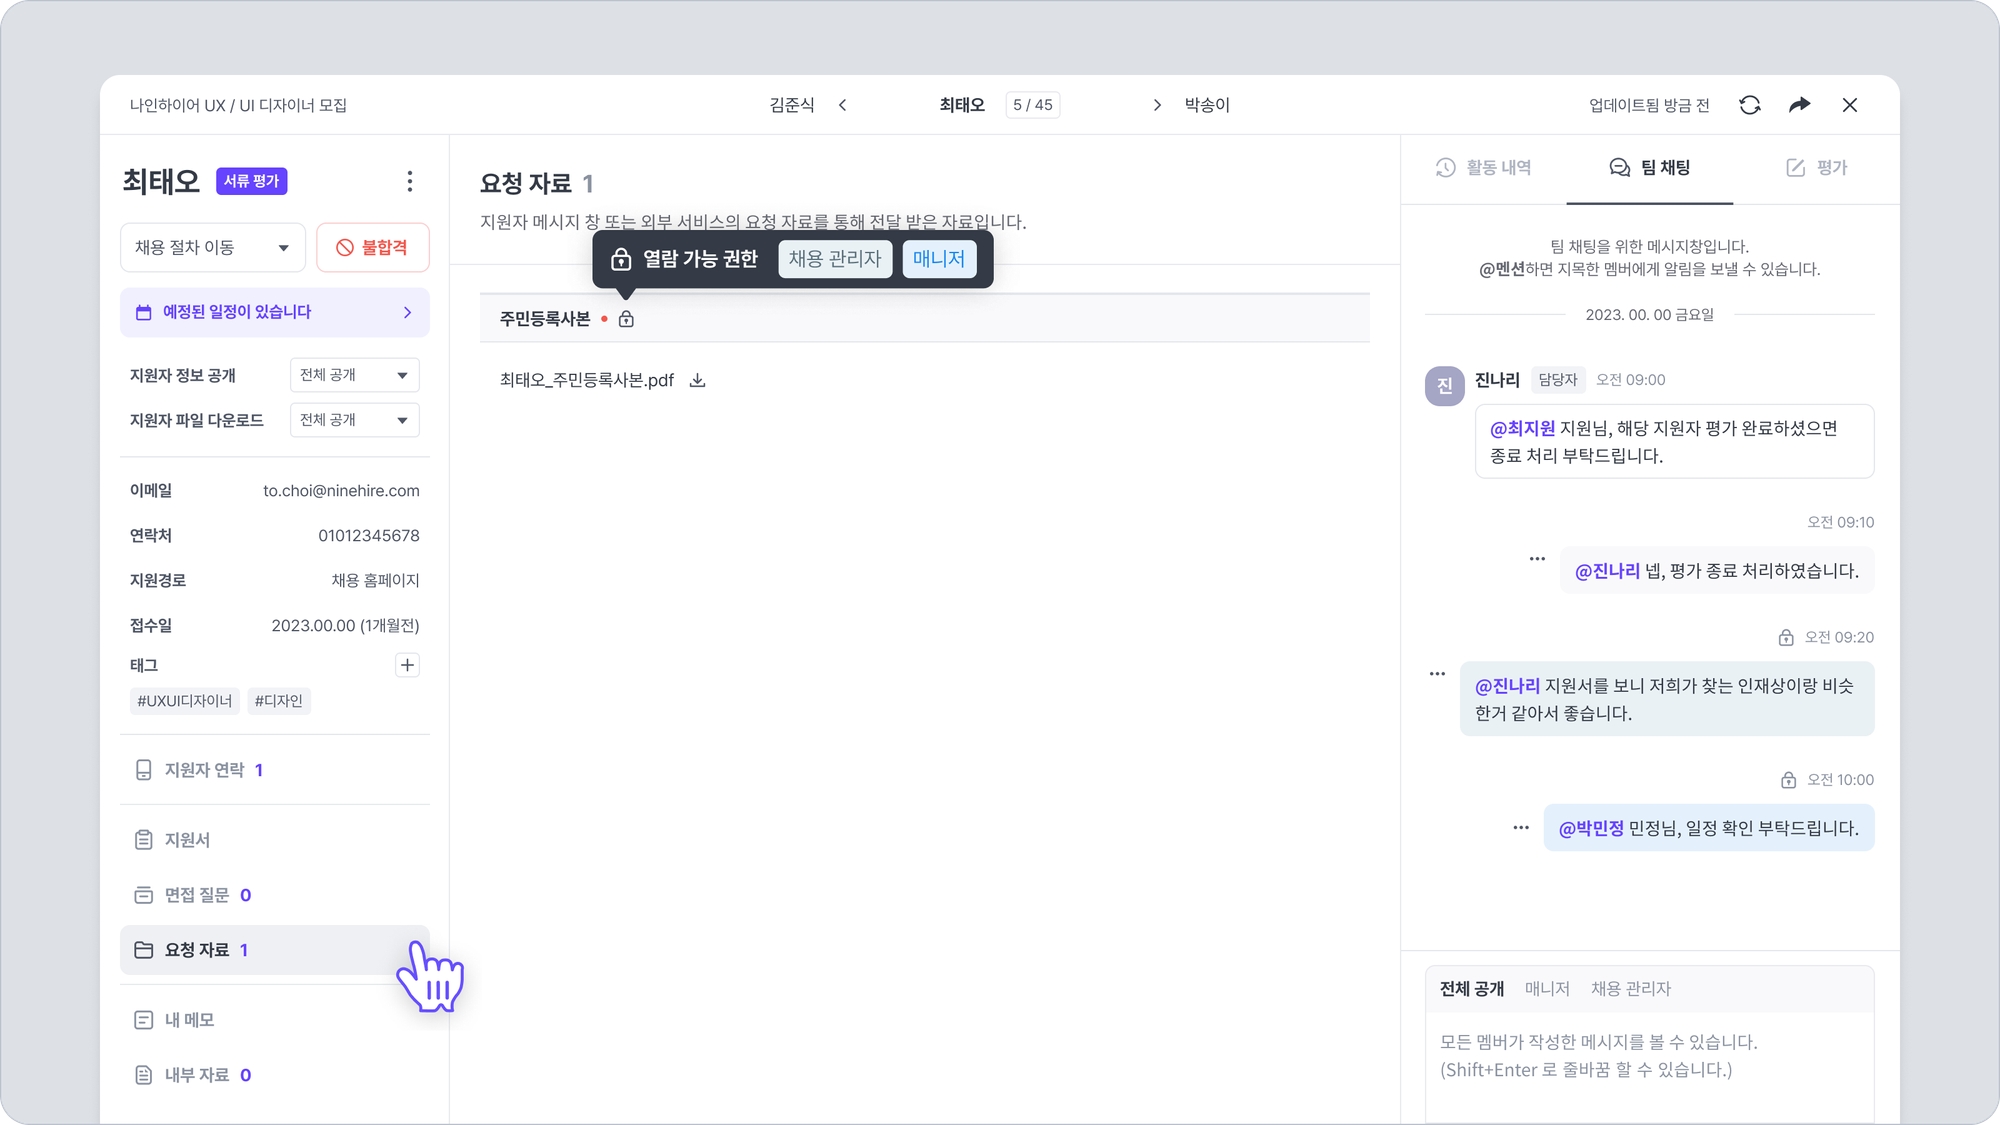Viewport: 2000px width, 1125px height.
Task: Switch to 활동 내역 tab
Action: (x=1484, y=168)
